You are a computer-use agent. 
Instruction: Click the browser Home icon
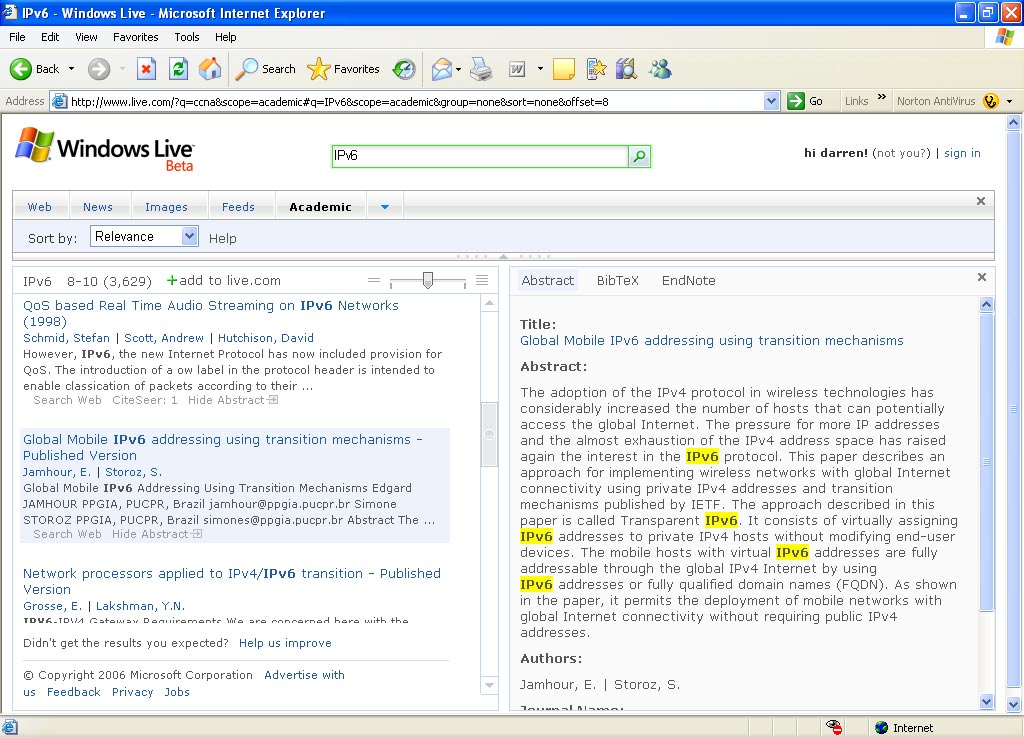(x=210, y=69)
